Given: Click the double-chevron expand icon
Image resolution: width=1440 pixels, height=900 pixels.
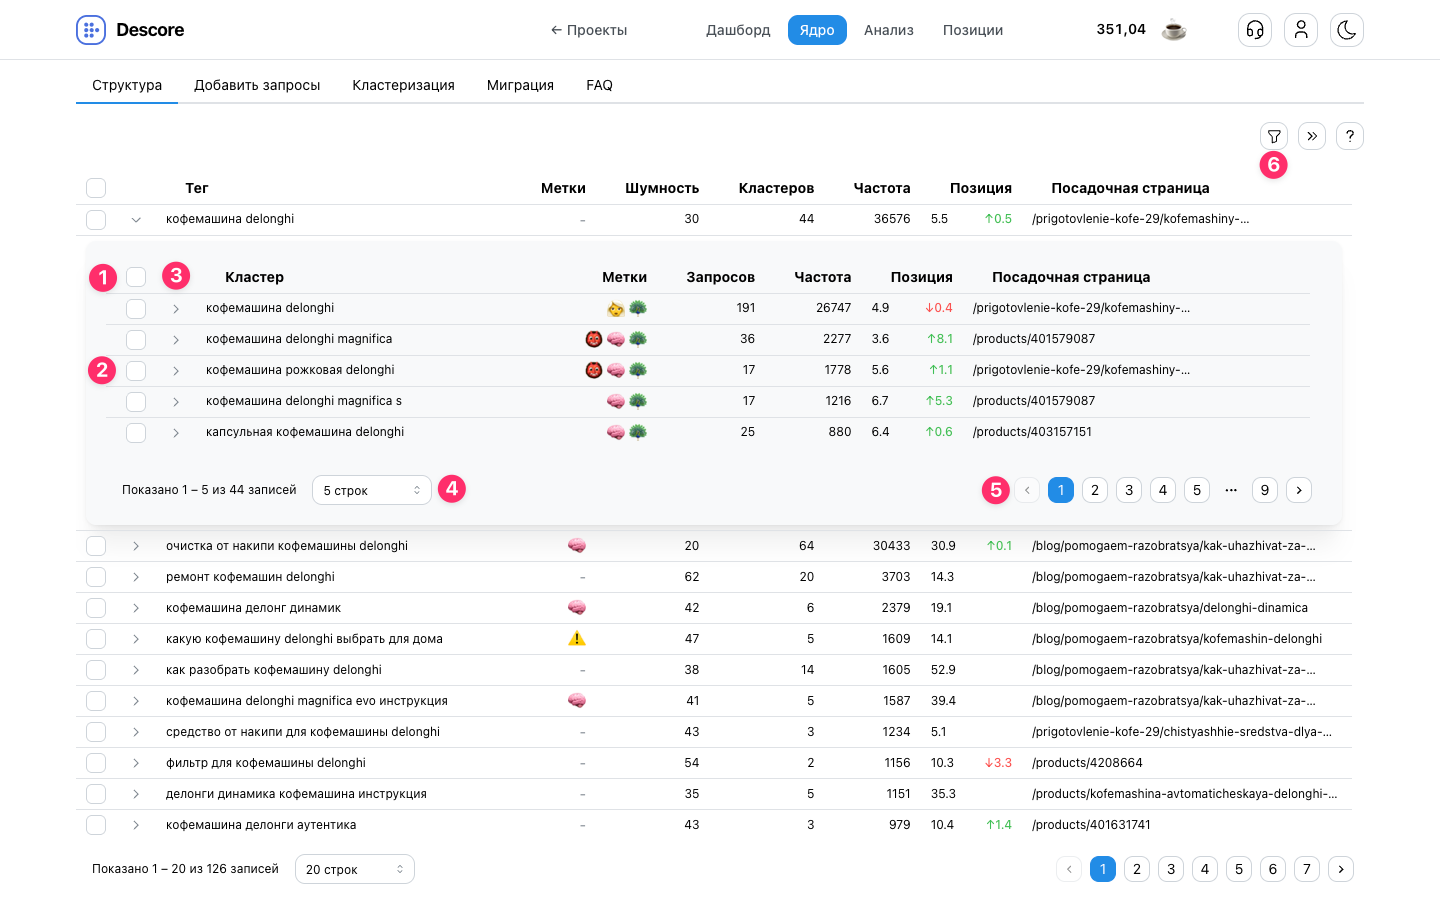Looking at the screenshot, I should 1312,136.
